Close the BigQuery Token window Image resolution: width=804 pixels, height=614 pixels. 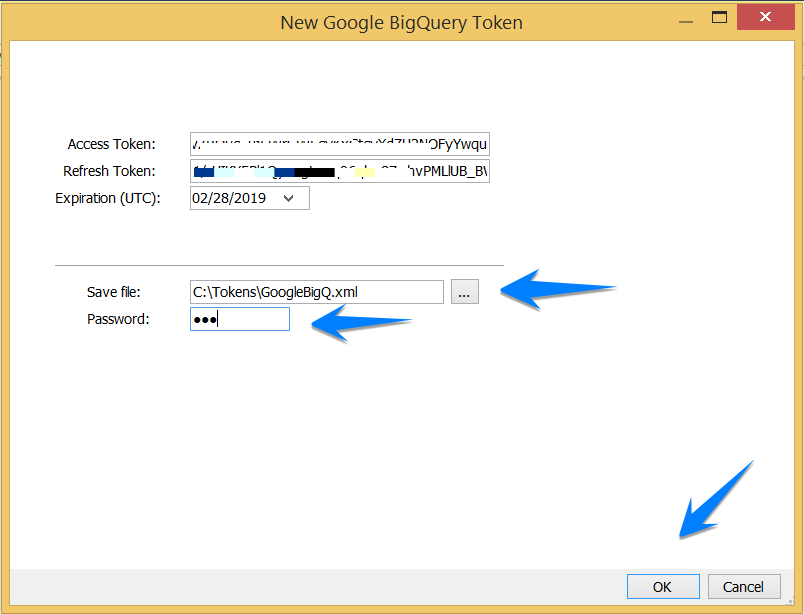click(x=765, y=17)
